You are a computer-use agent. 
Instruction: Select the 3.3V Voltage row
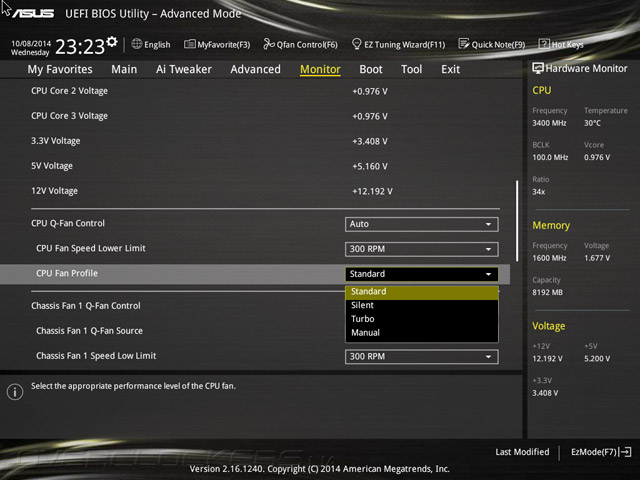255,141
